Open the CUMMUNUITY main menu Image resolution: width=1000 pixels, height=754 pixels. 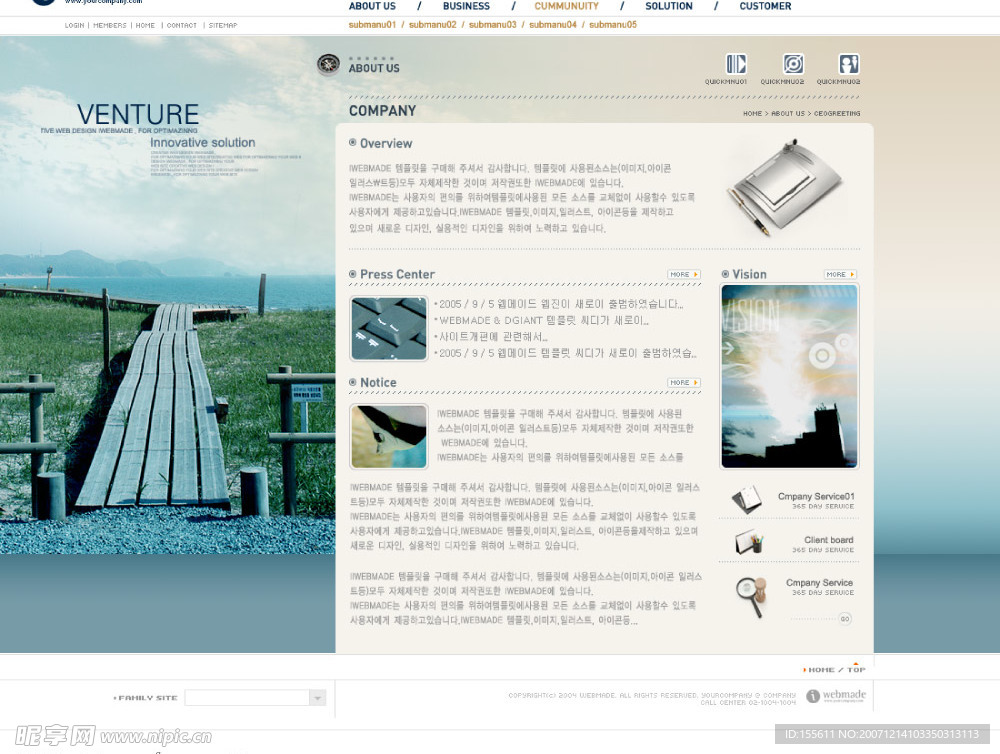pos(566,6)
